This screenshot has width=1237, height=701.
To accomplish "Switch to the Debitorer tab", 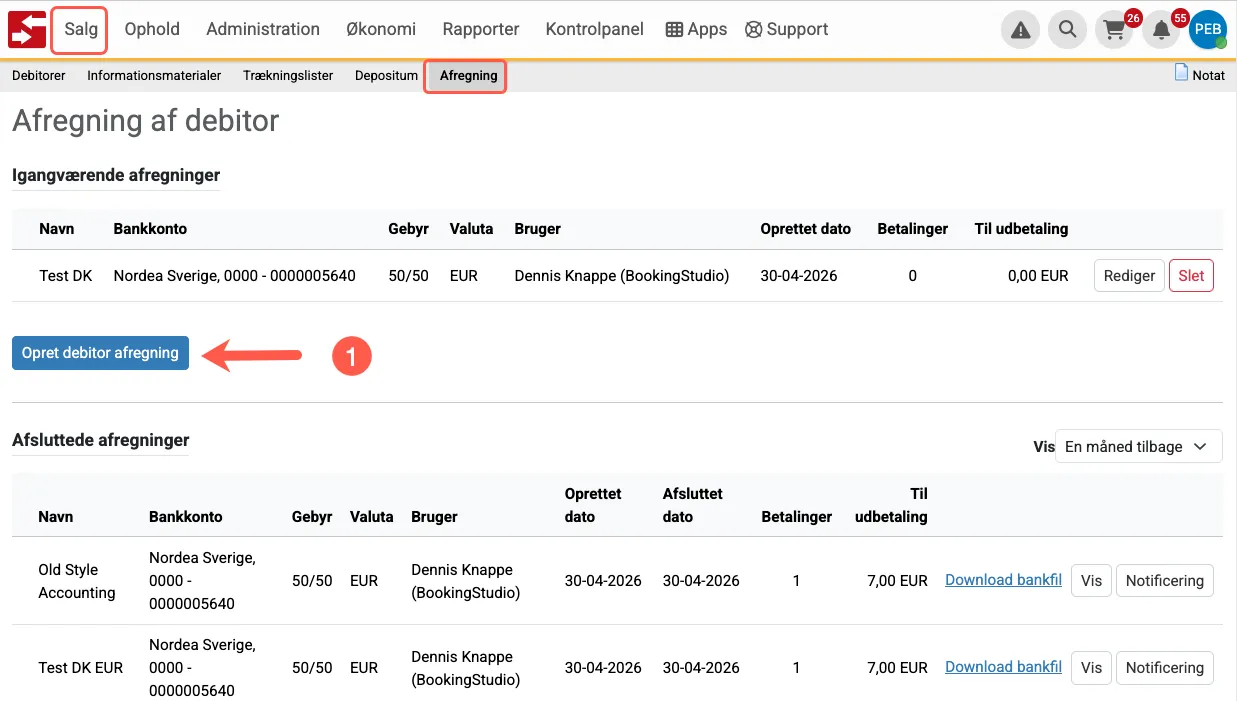I will point(39,76).
